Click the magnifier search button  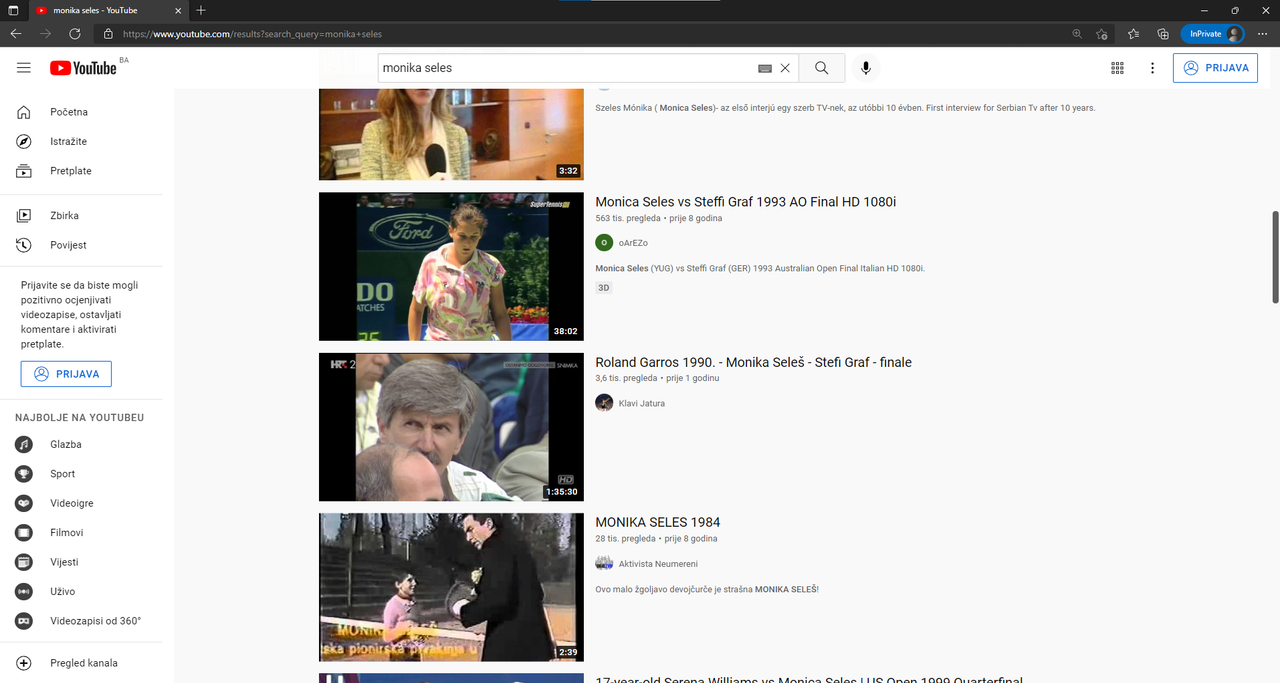(821, 68)
